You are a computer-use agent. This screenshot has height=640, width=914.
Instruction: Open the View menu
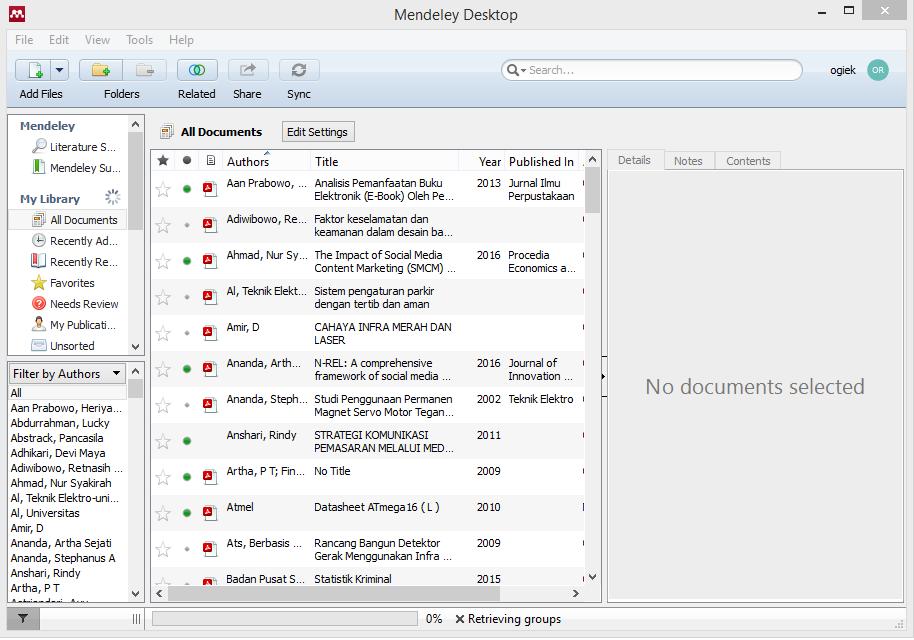click(97, 40)
